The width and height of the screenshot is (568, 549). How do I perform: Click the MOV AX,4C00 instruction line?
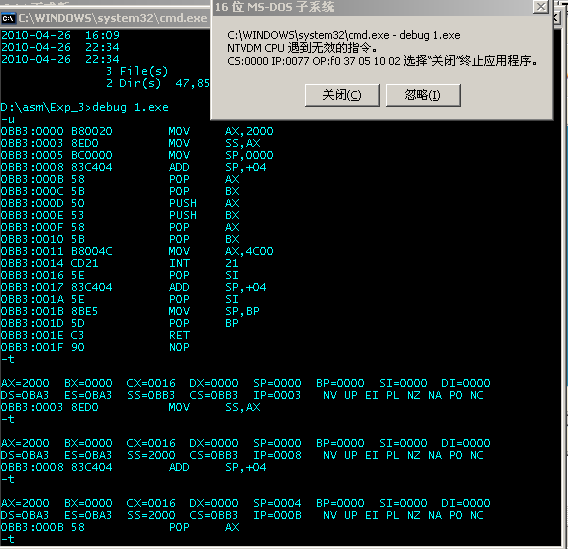tap(137, 251)
